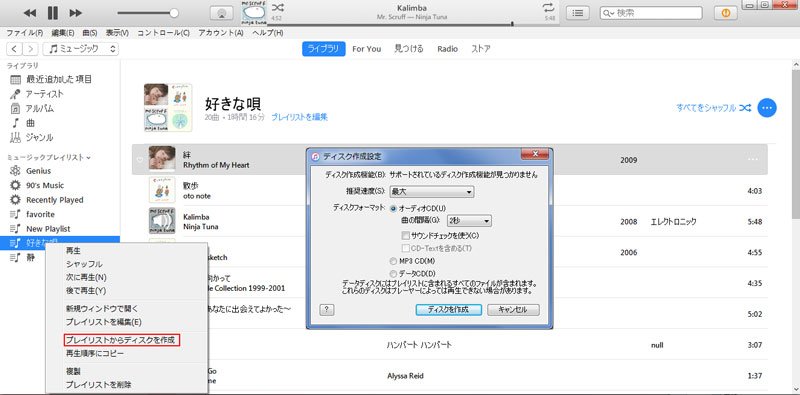Open ヘルプ menu
Viewport: 800px width, 395px height.
tap(267, 33)
